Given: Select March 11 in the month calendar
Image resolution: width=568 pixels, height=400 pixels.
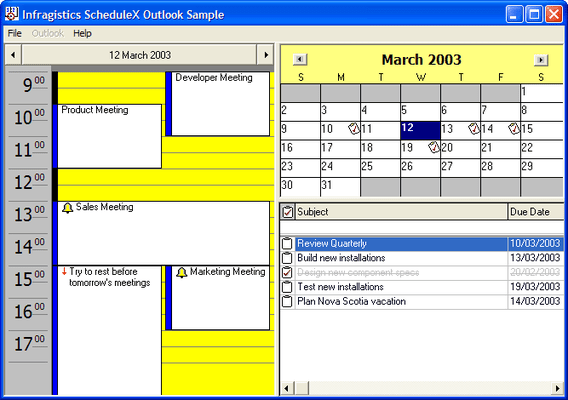Looking at the screenshot, I should (x=380, y=130).
